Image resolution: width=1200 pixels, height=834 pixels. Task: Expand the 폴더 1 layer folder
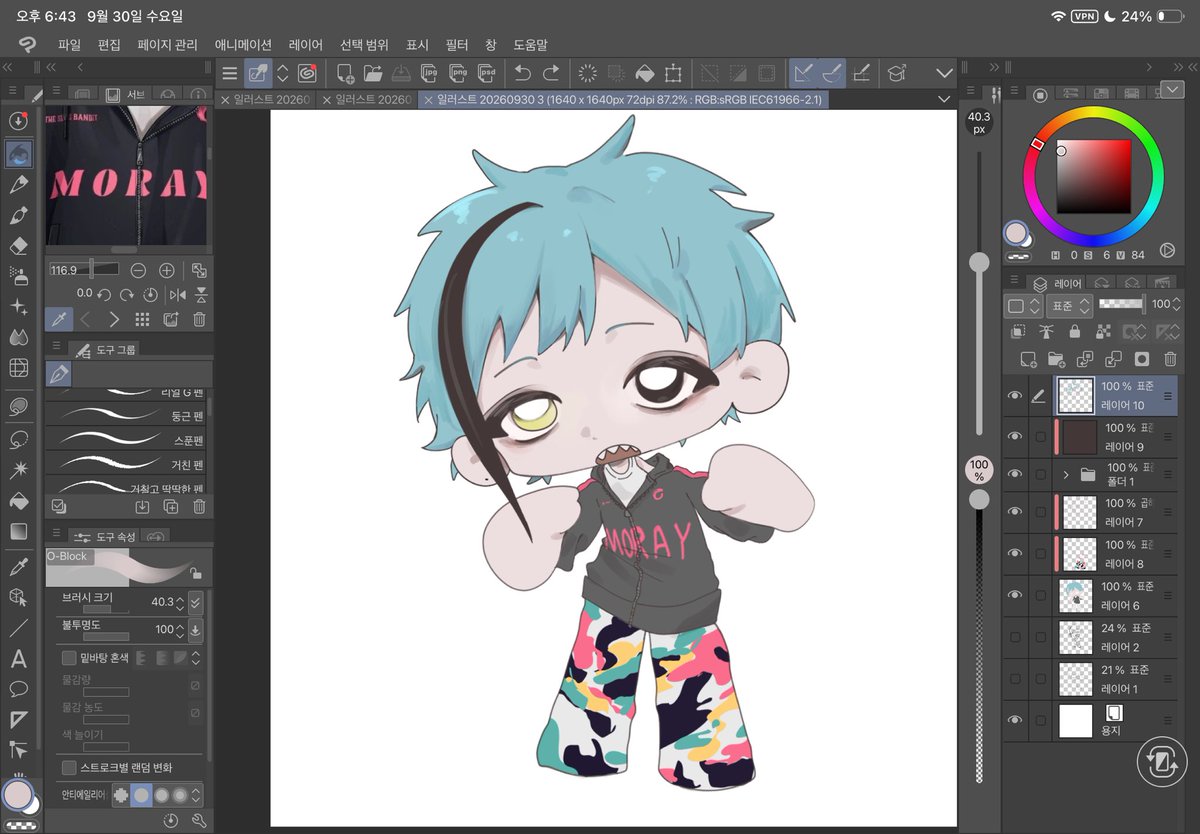[x=1066, y=474]
